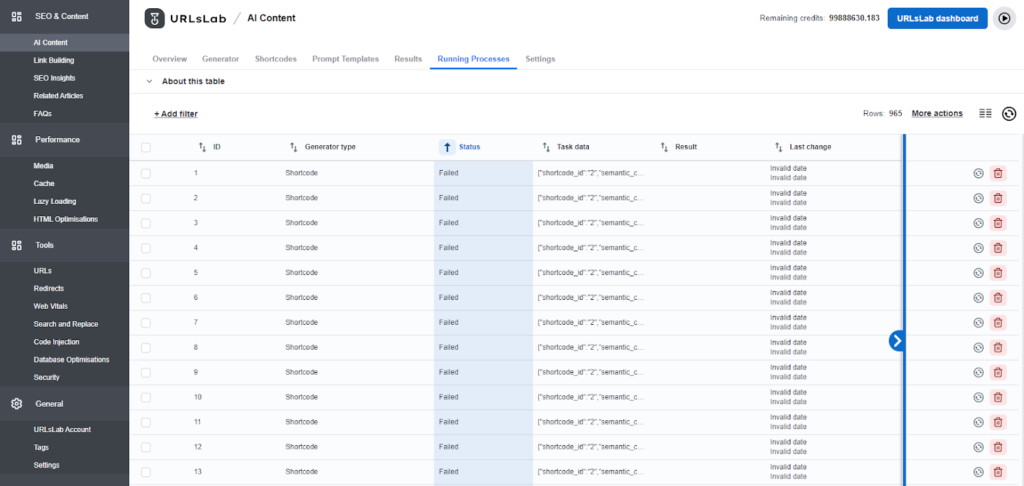Toggle the select-all checkbox in table header
Image resolution: width=1024 pixels, height=486 pixels.
pyautogui.click(x=146, y=148)
